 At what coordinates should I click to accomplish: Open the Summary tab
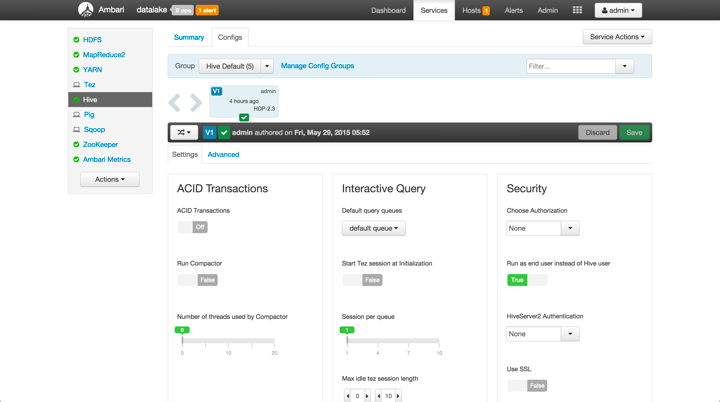pyautogui.click(x=189, y=37)
